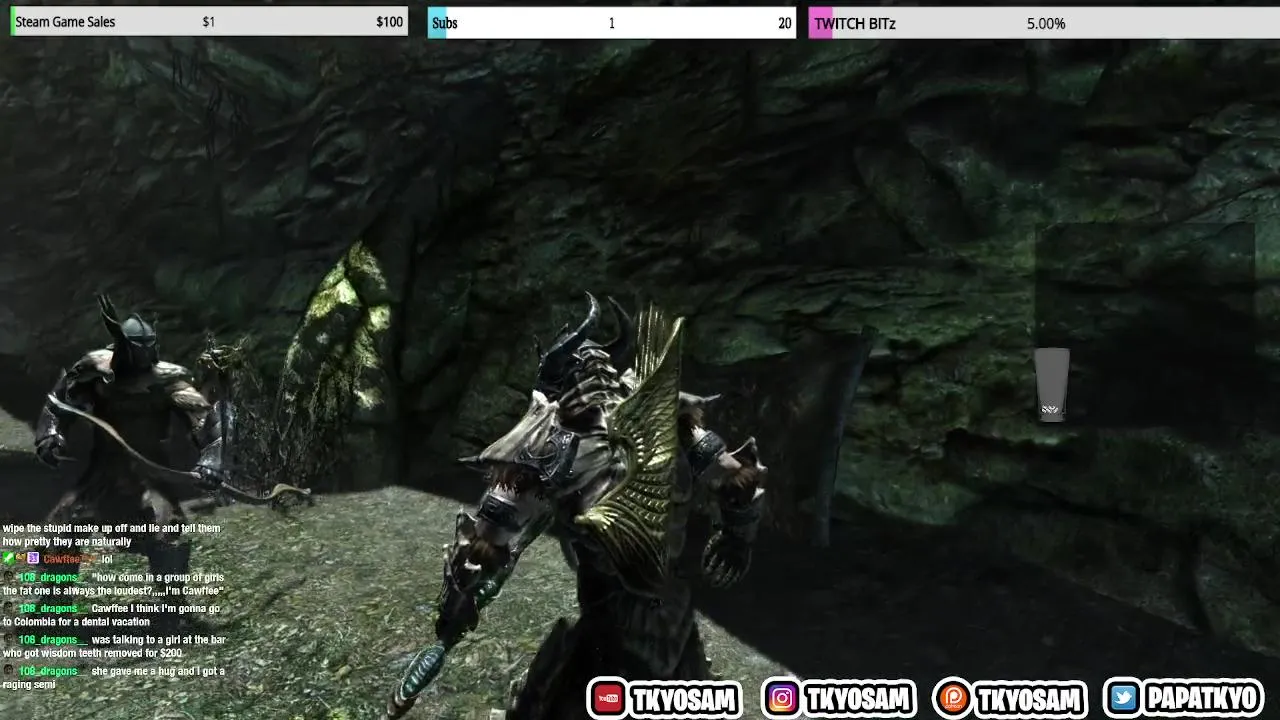Click the purple badge beside Cawffee's name
This screenshot has width=1280, height=720.
32,559
